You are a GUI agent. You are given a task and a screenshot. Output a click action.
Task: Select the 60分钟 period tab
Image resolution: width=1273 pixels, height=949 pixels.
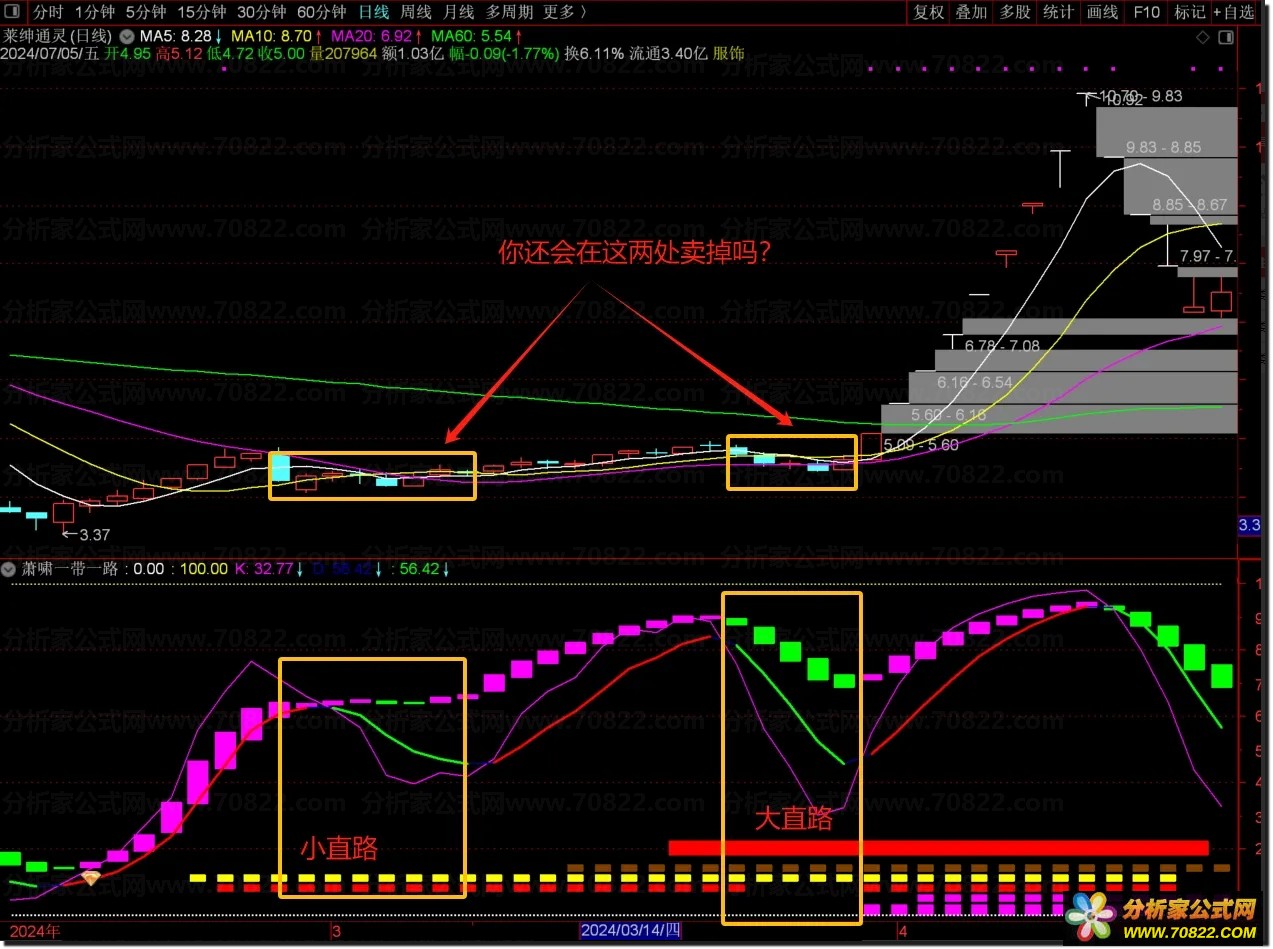click(x=321, y=12)
